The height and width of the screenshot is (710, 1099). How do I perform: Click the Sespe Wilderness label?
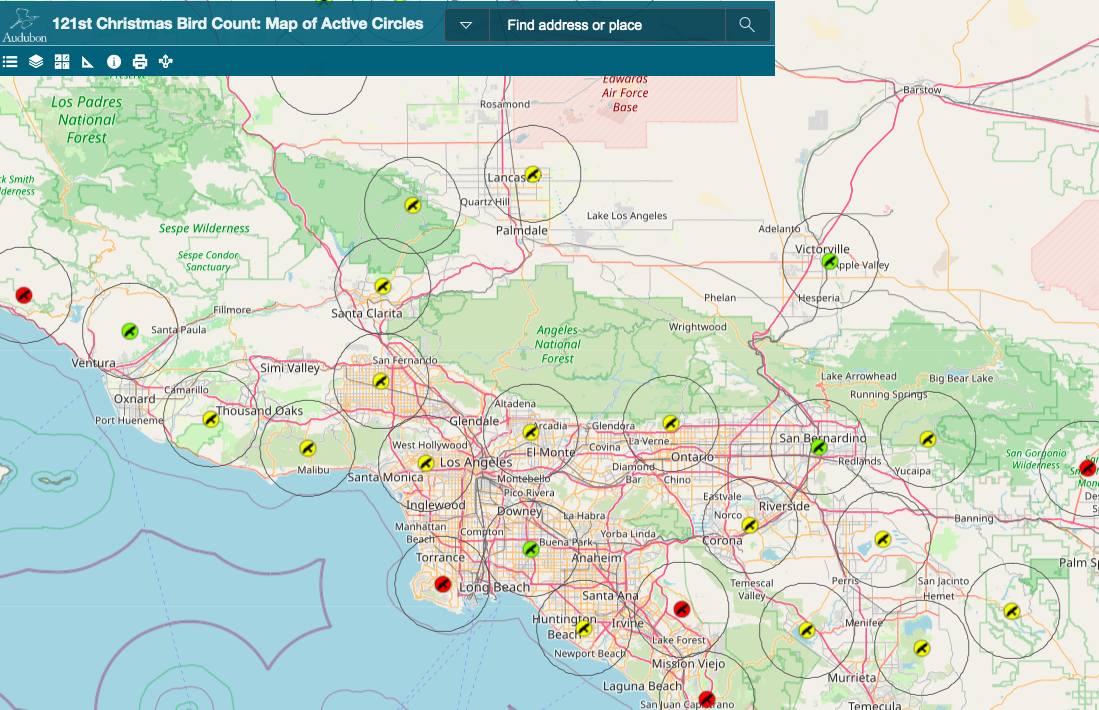pyautogui.click(x=204, y=228)
